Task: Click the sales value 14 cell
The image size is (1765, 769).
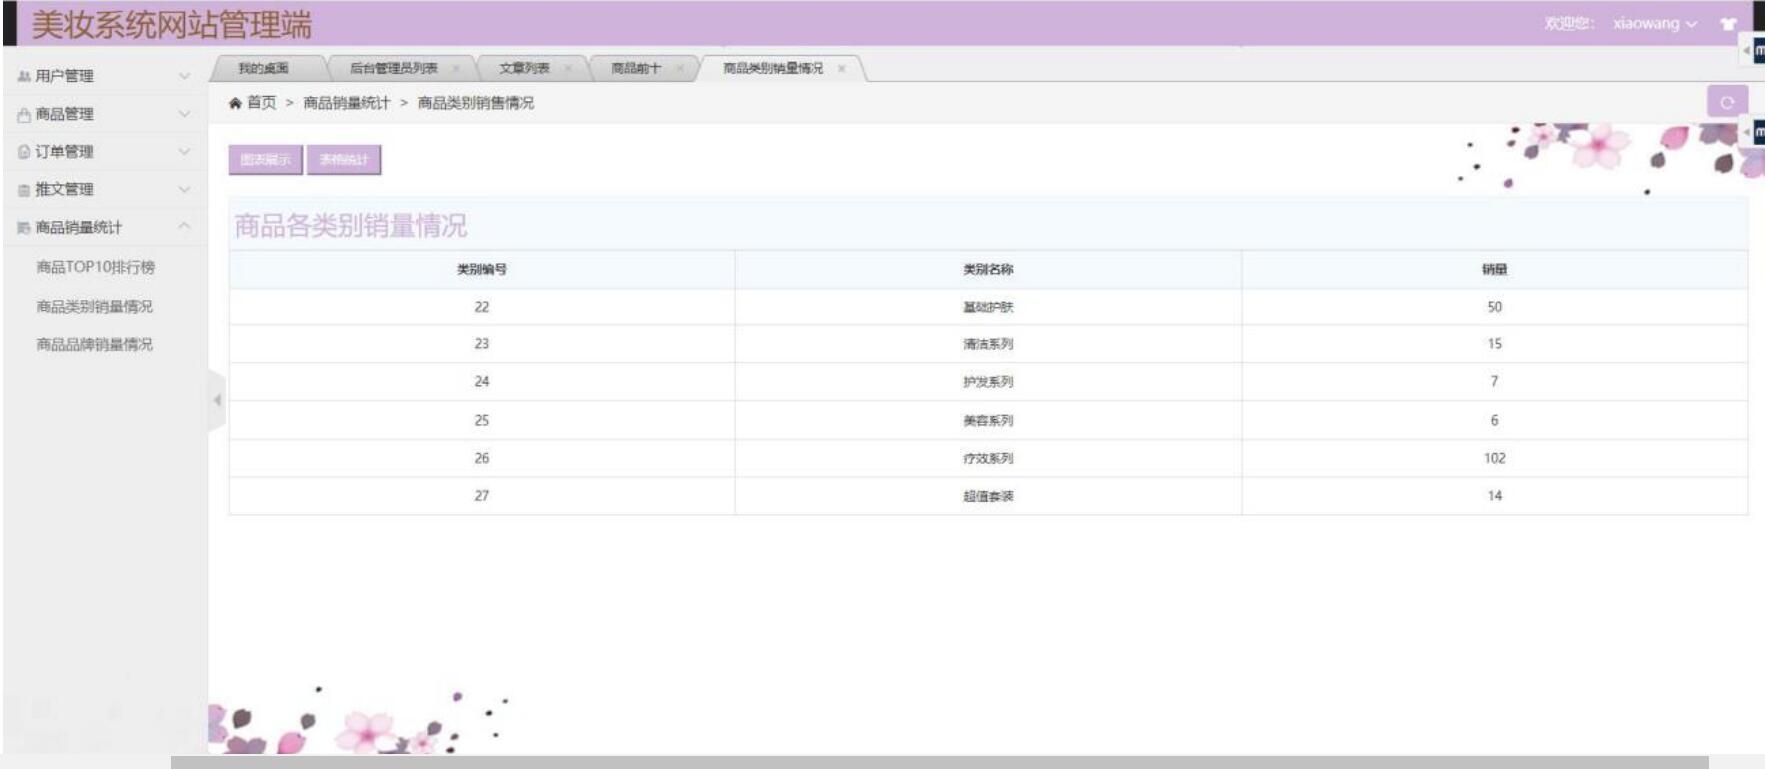Action: coord(1495,496)
